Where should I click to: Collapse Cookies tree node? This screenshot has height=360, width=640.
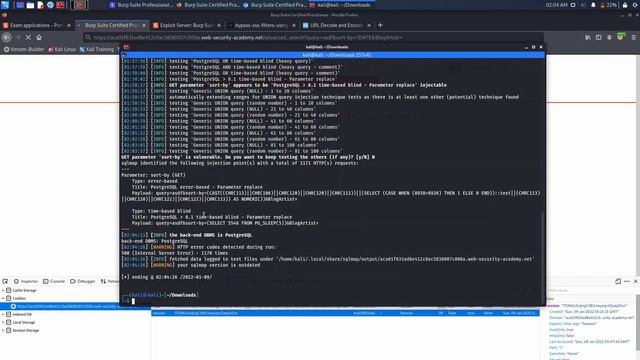click(x=3, y=298)
